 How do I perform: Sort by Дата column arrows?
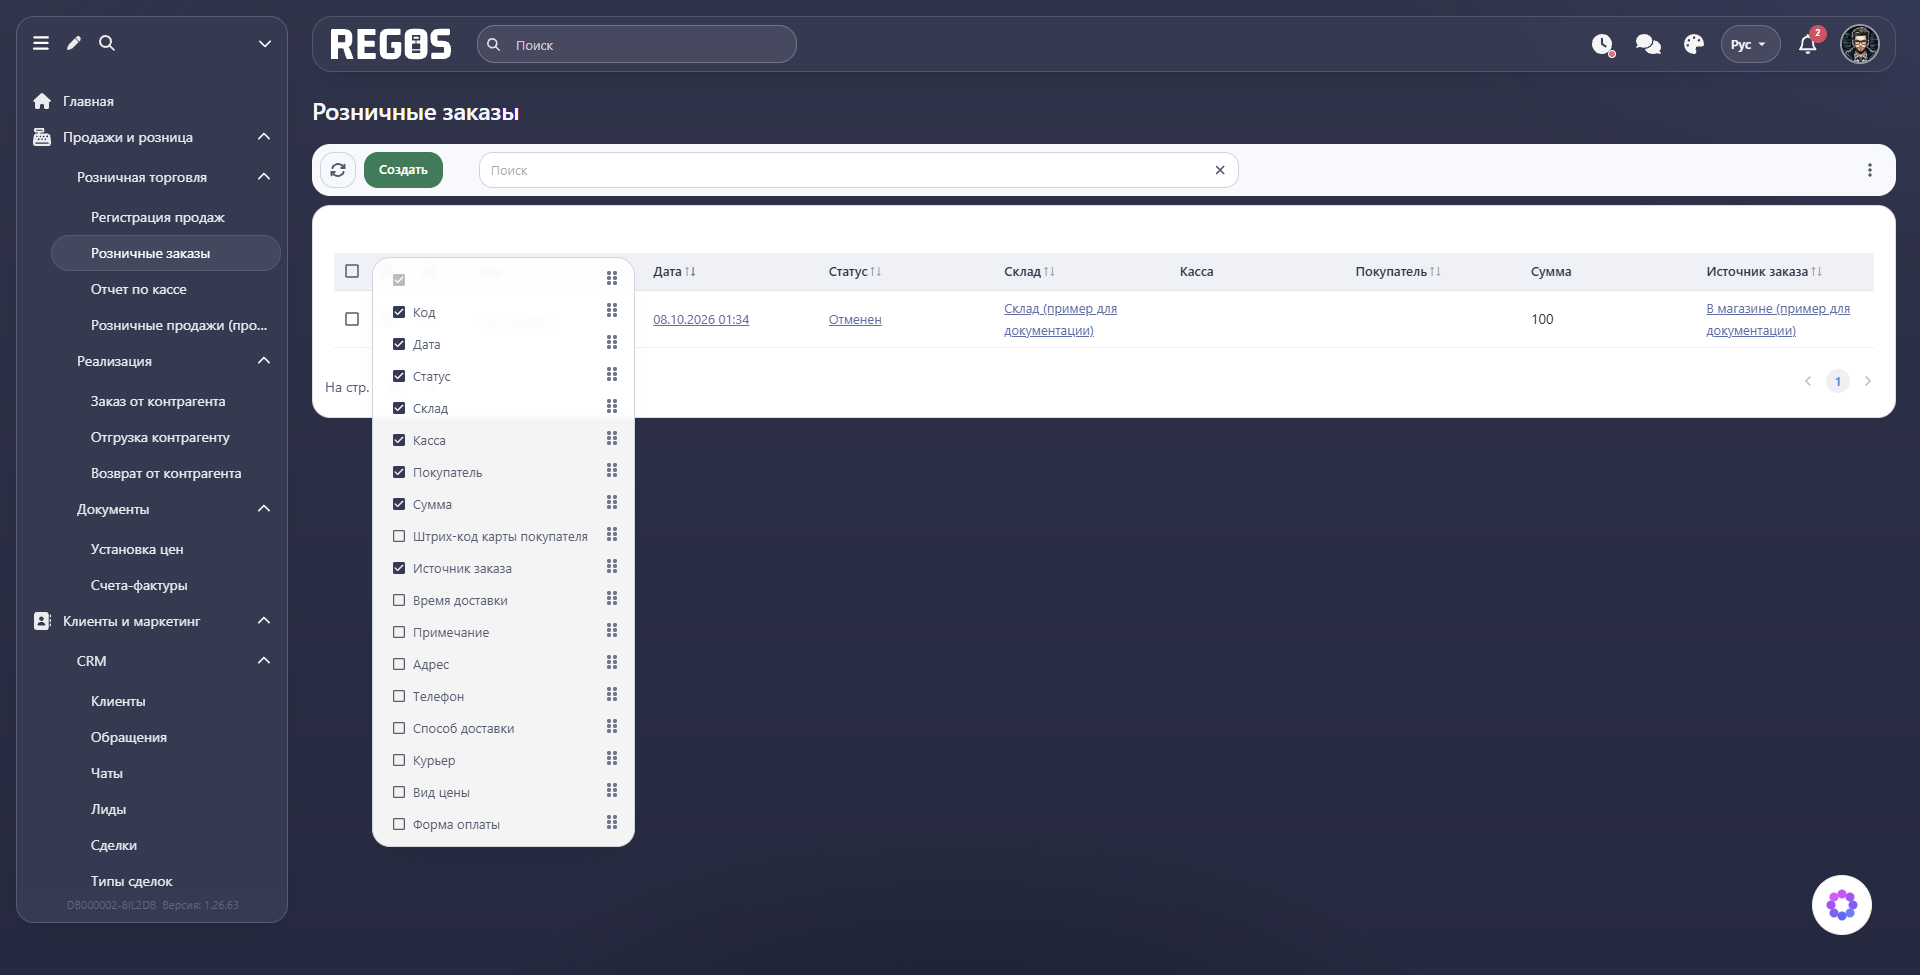tap(690, 272)
